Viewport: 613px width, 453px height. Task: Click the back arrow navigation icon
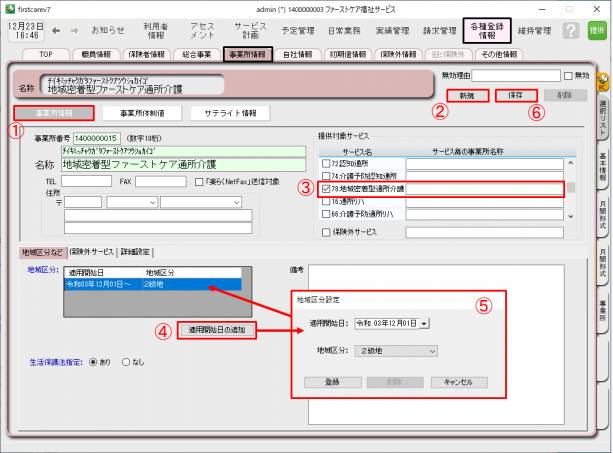(58, 30)
